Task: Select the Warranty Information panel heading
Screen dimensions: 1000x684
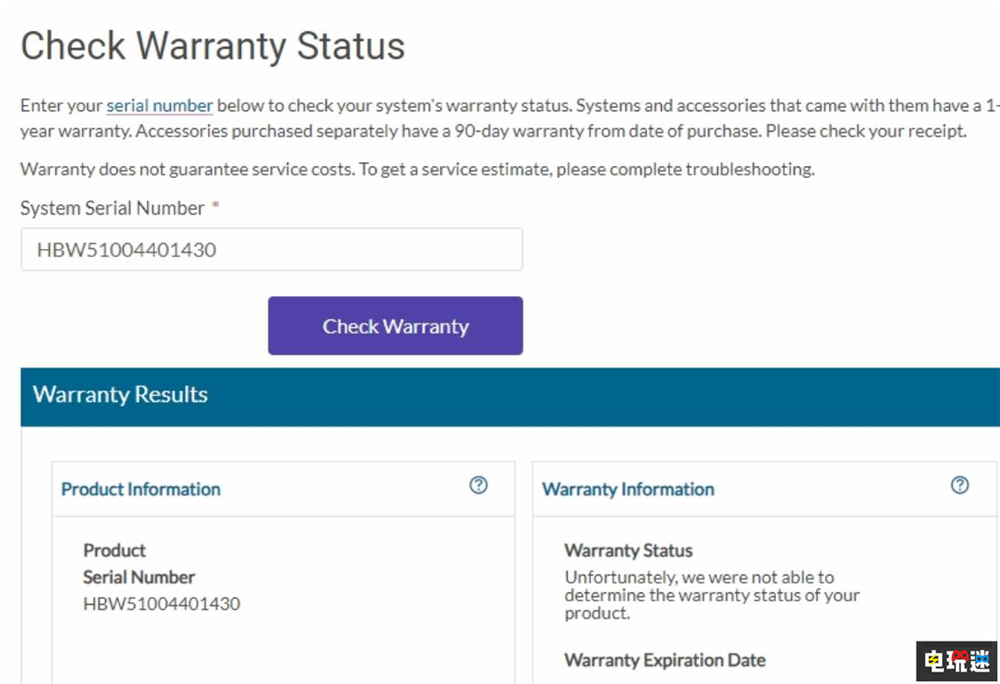Action: pos(628,489)
